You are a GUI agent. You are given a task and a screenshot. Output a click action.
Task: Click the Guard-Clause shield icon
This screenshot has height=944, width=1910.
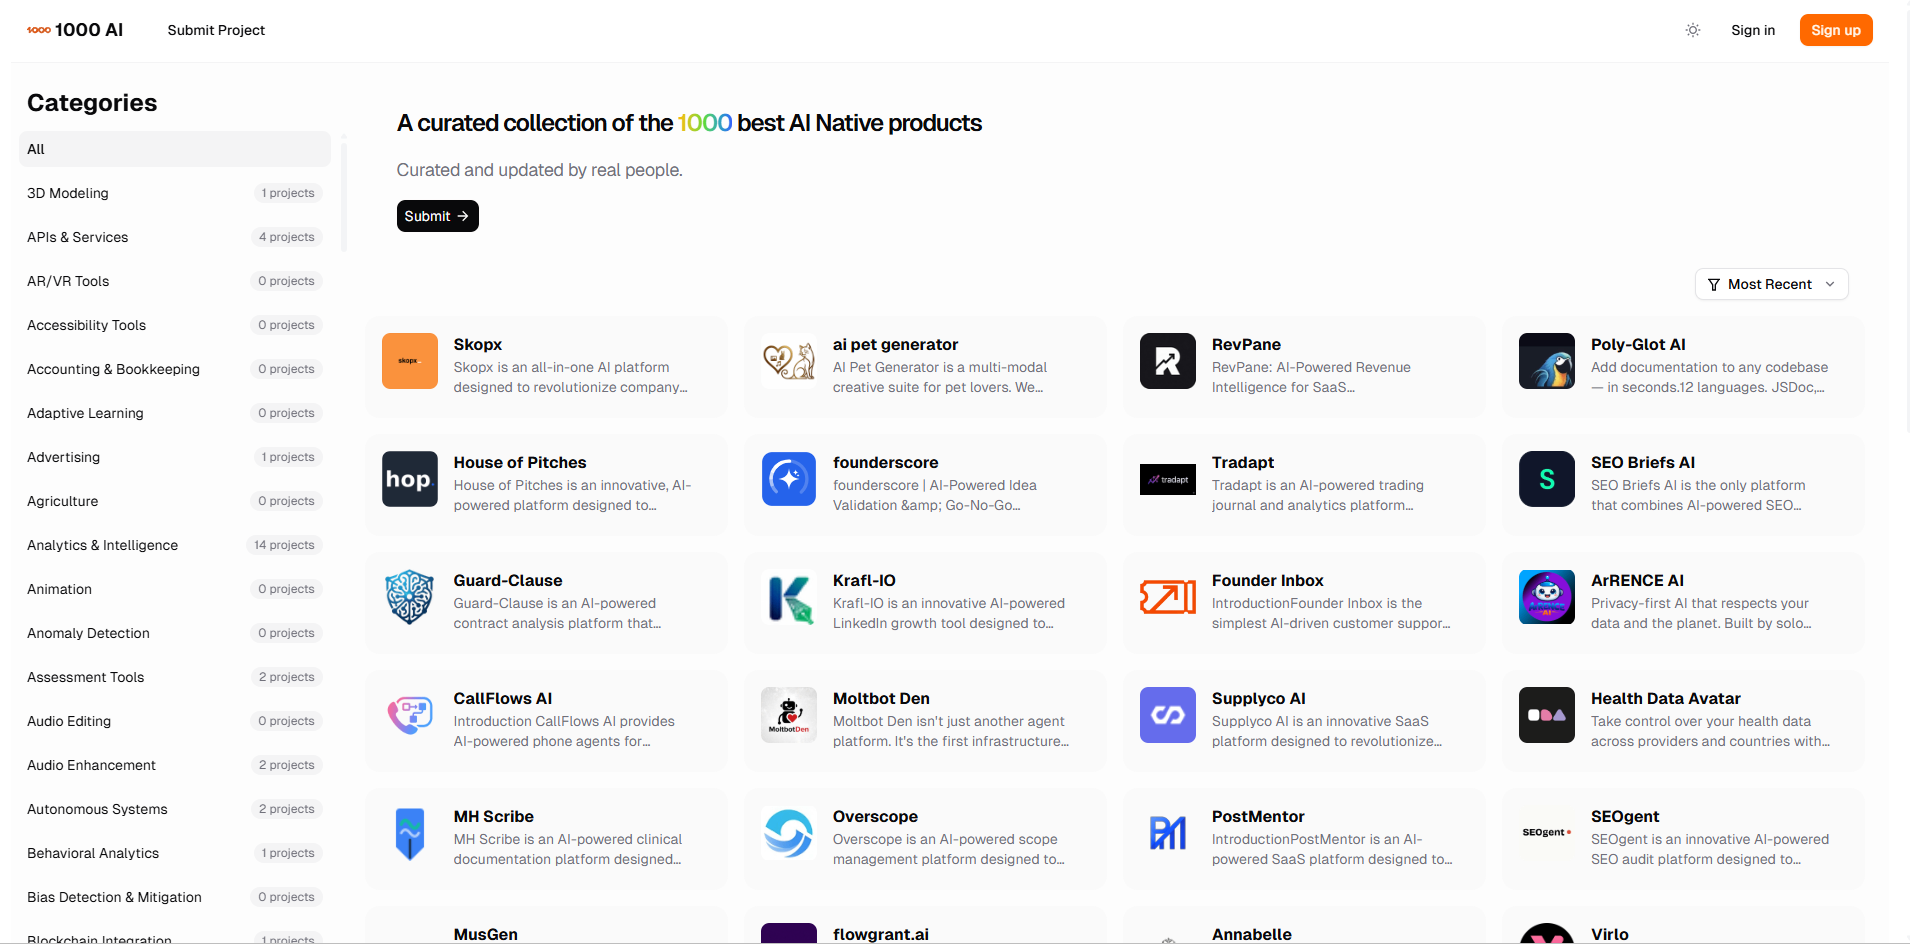tap(409, 597)
